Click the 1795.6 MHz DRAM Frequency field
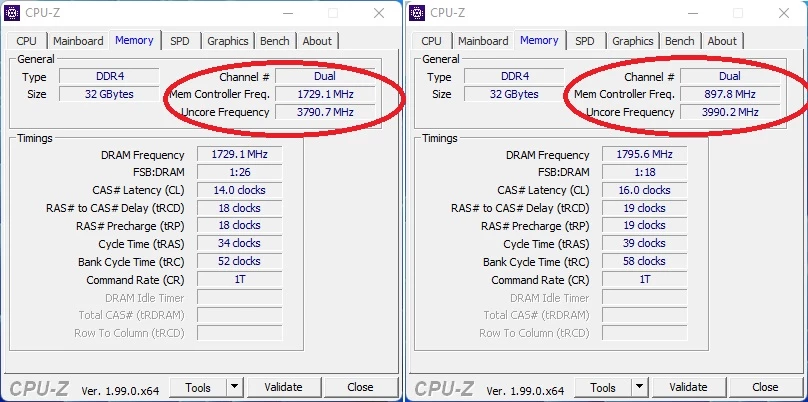This screenshot has width=808, height=402. point(645,155)
